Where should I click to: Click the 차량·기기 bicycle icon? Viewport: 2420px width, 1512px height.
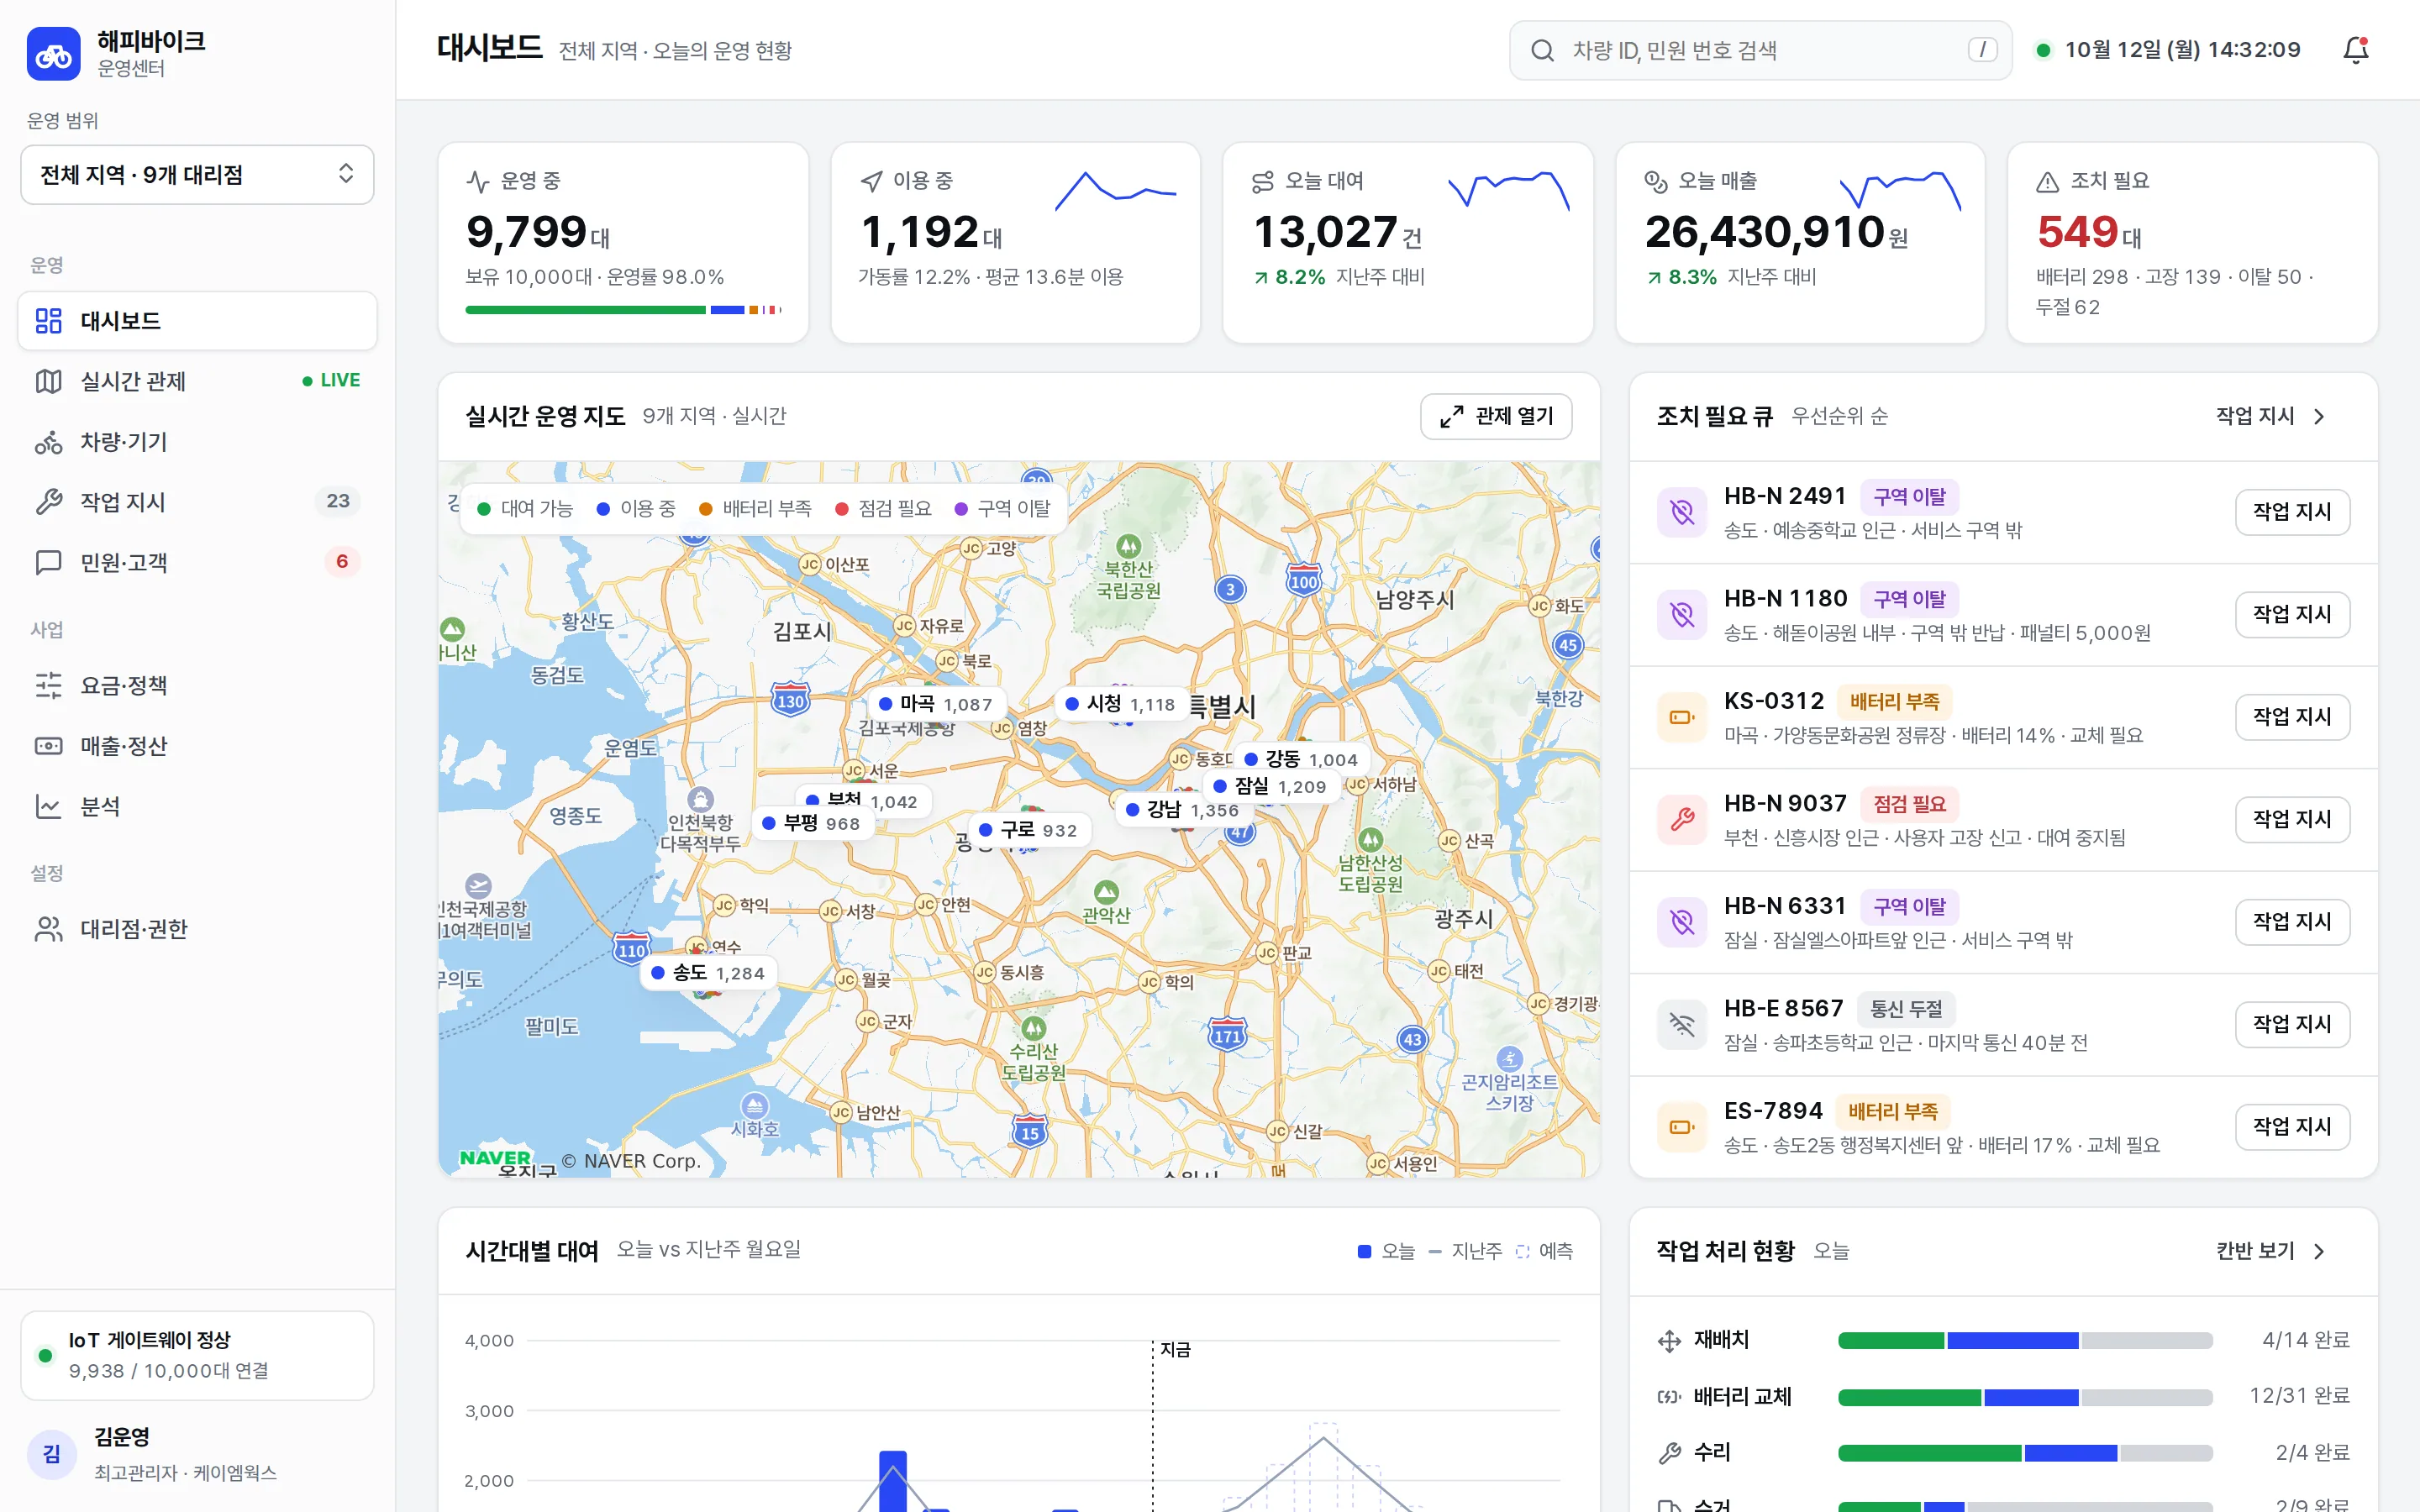coord(48,442)
